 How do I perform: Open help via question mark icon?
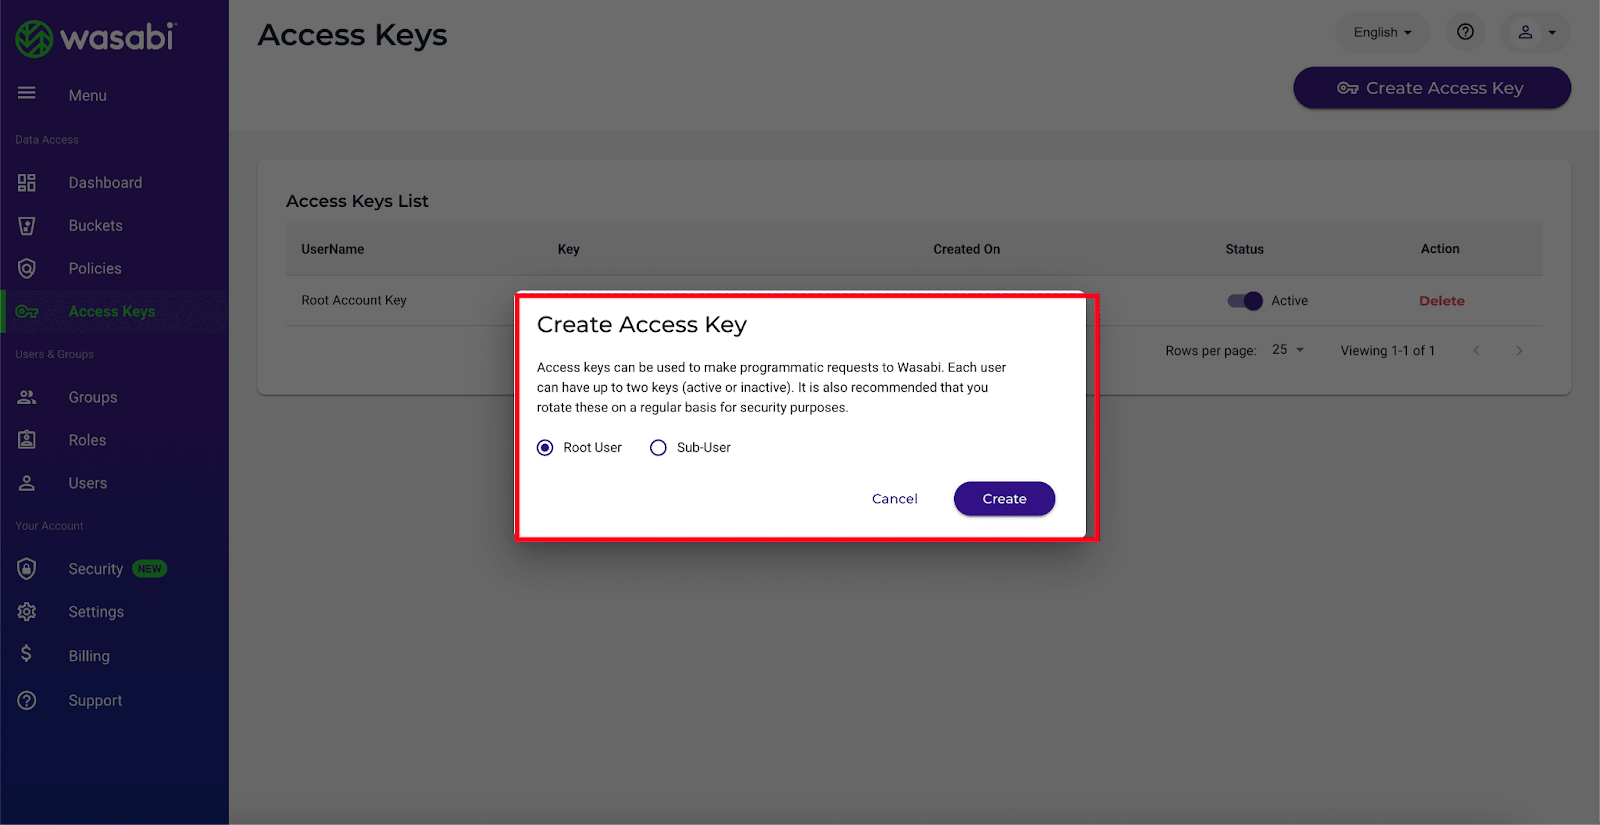click(x=1465, y=32)
